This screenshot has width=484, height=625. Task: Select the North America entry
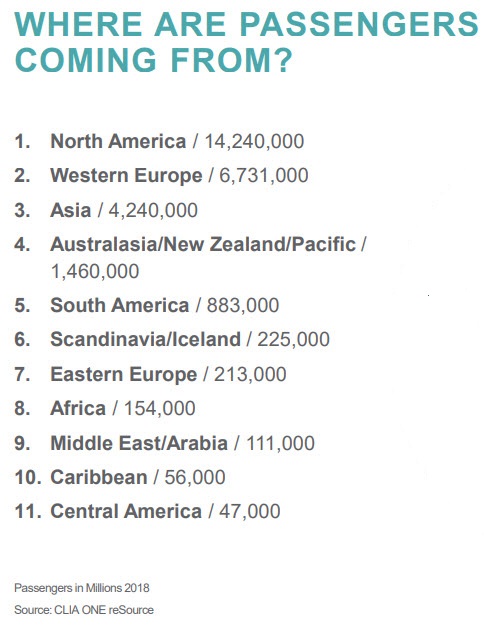click(159, 141)
